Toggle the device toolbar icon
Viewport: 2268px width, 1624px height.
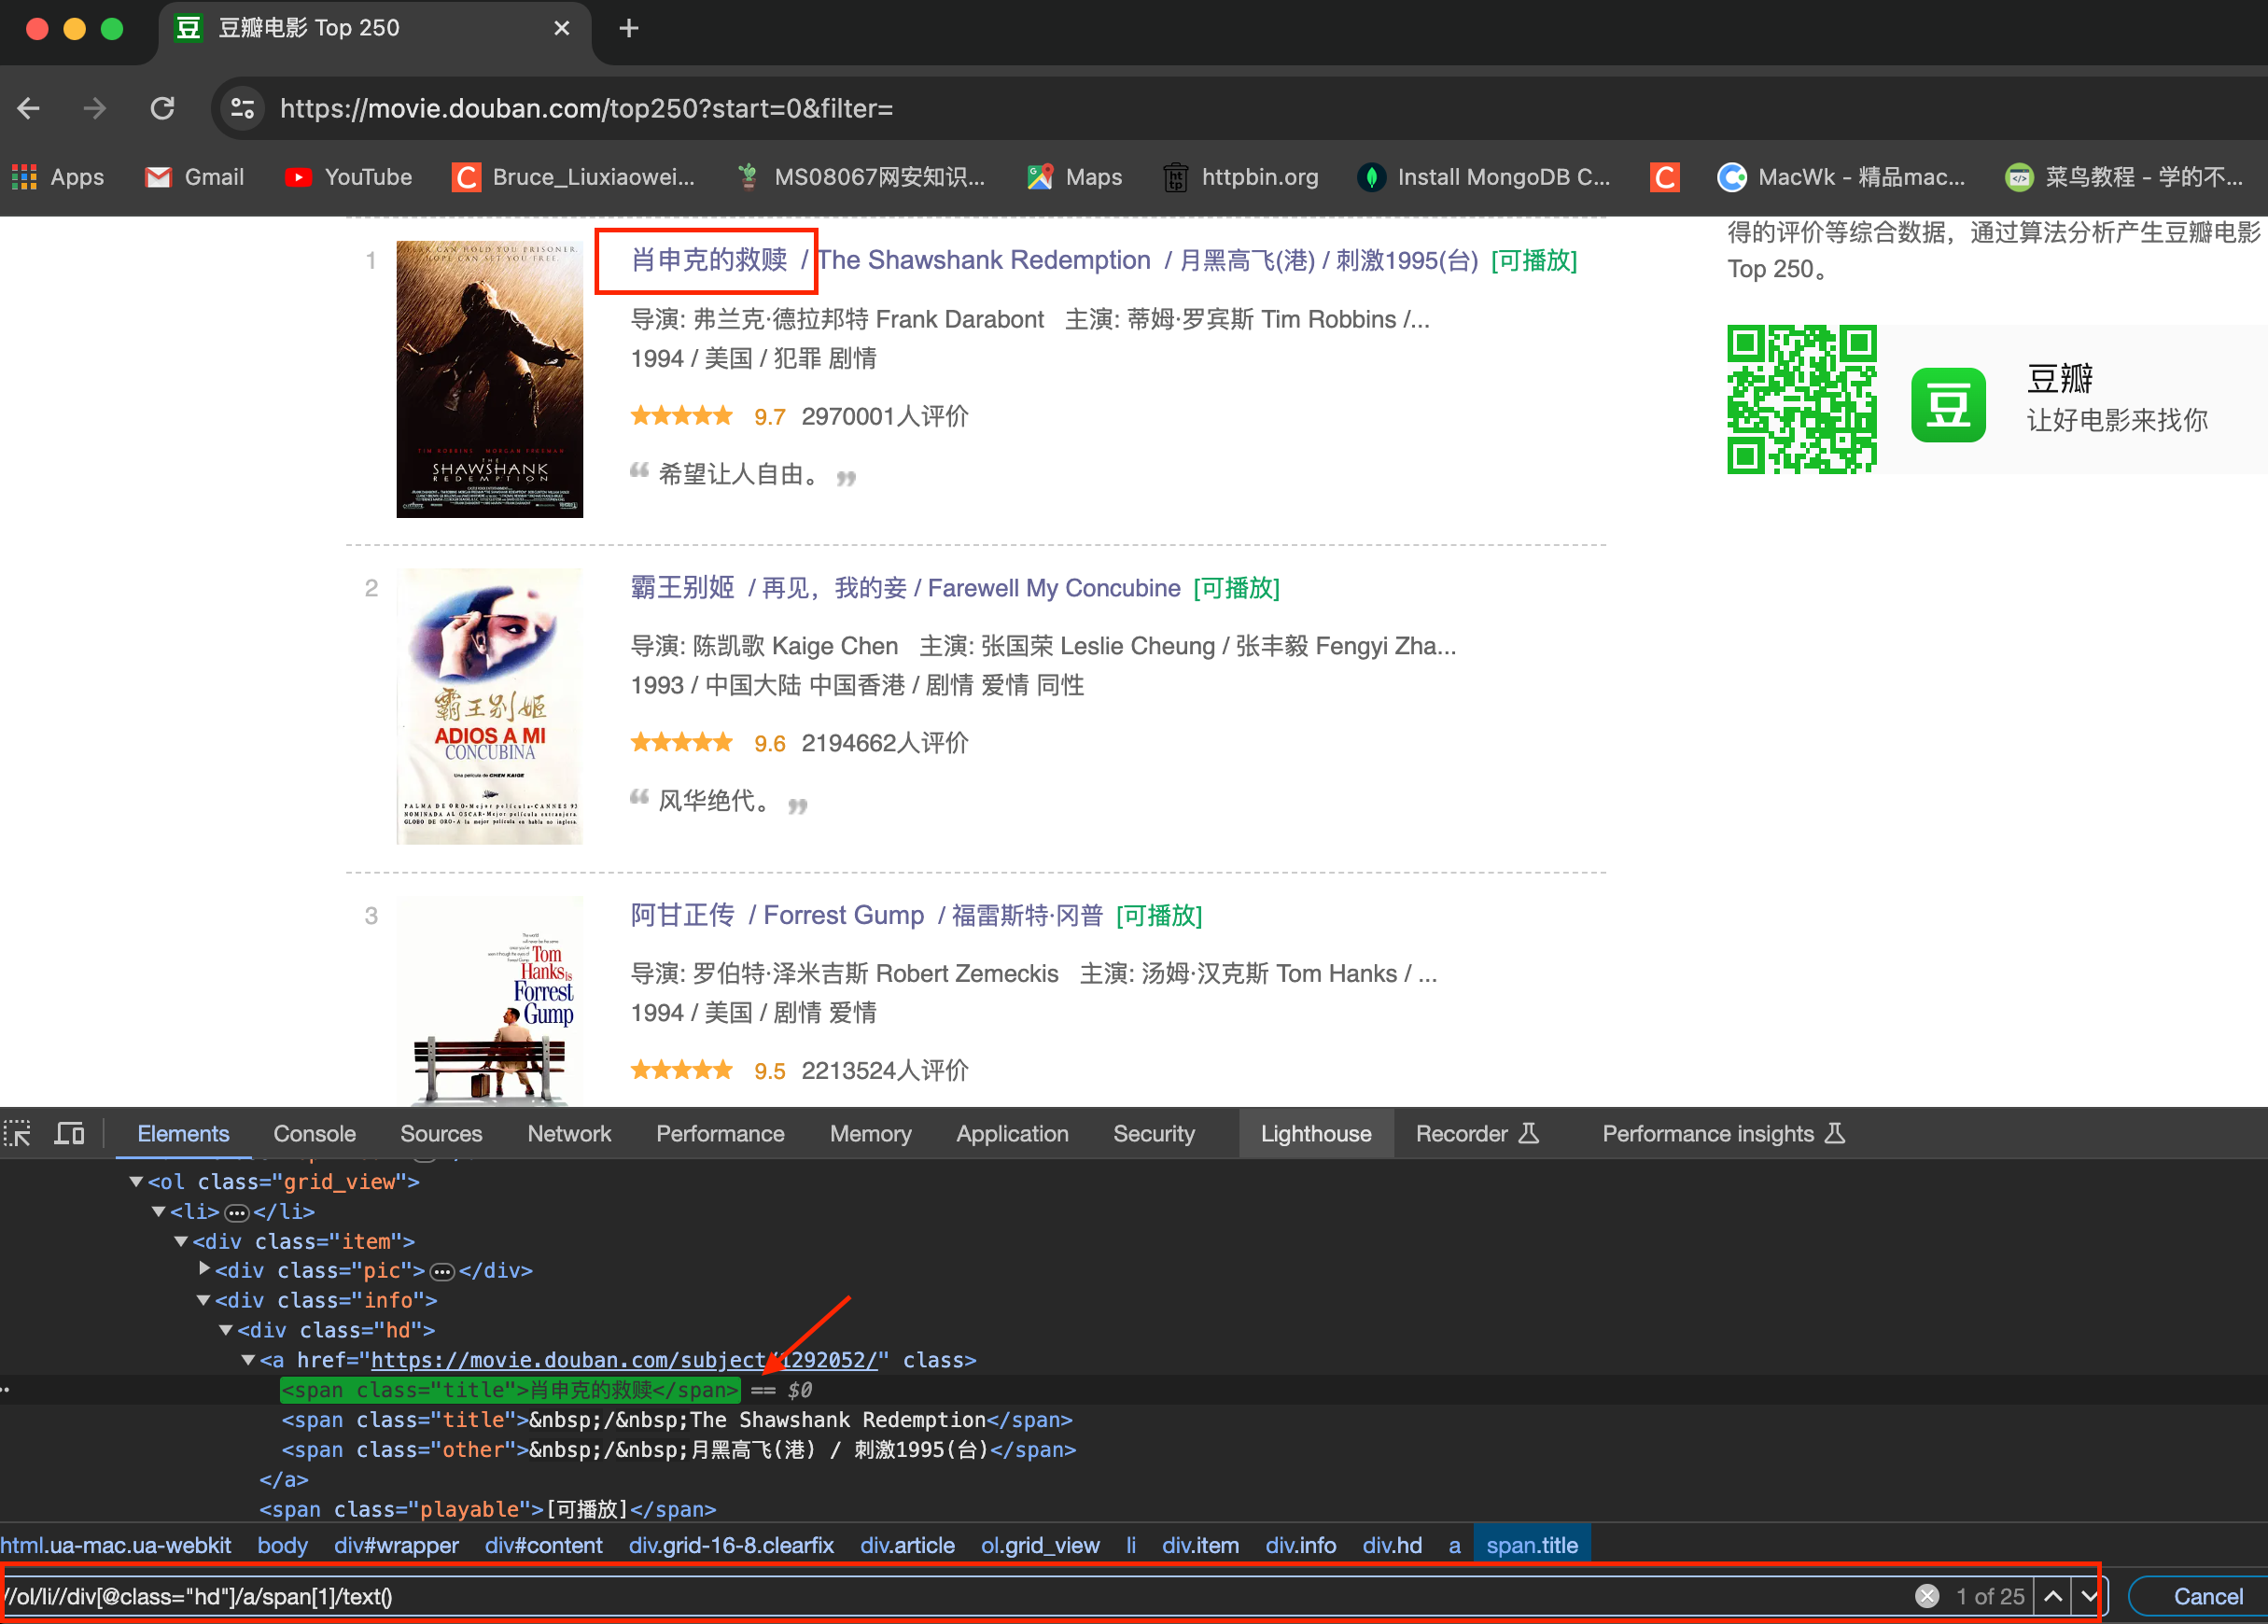pos(69,1133)
